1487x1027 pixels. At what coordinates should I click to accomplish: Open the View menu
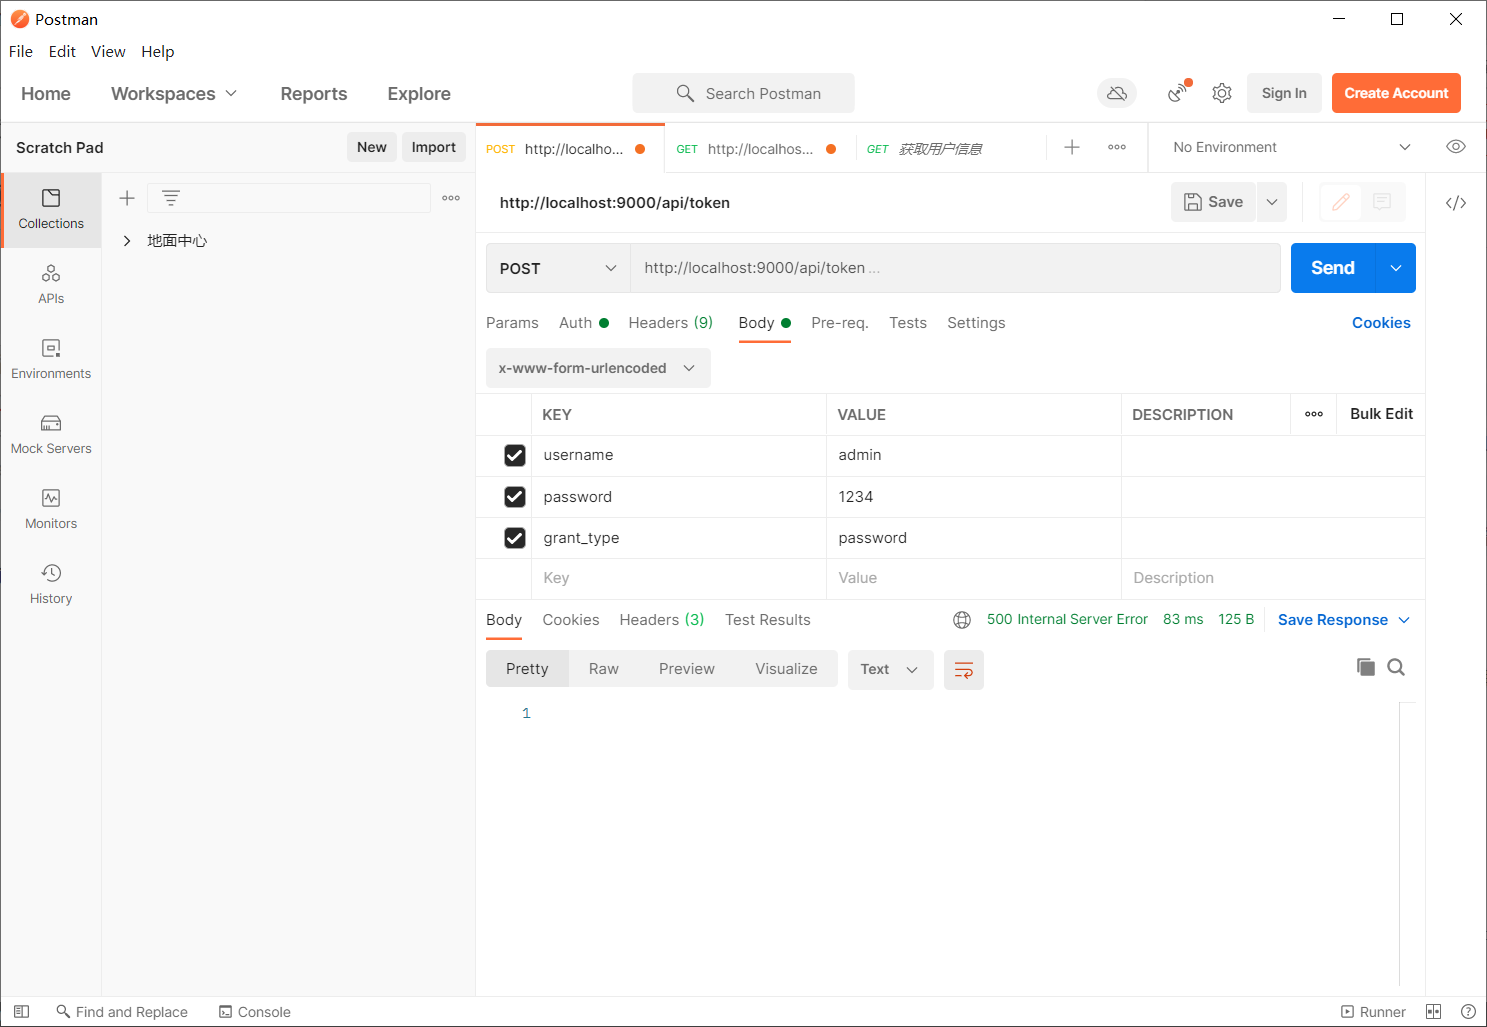coord(108,52)
